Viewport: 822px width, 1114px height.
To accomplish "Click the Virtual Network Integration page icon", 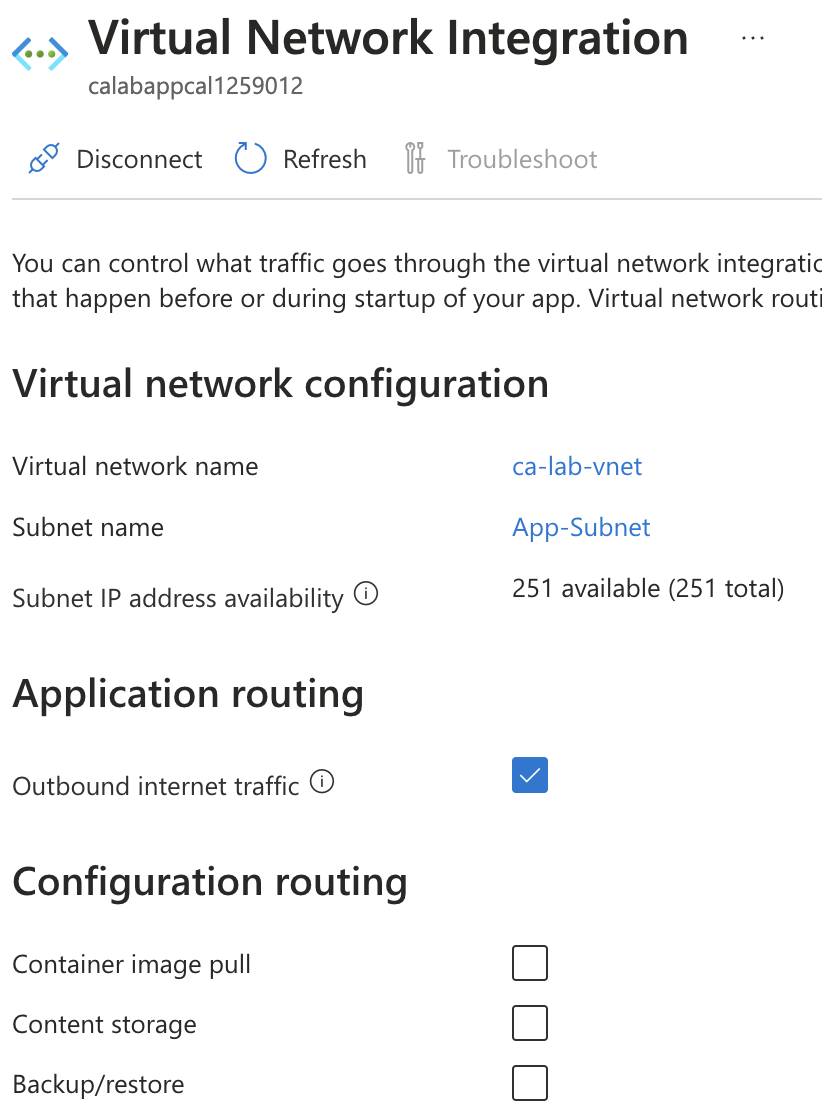I will [40, 52].
